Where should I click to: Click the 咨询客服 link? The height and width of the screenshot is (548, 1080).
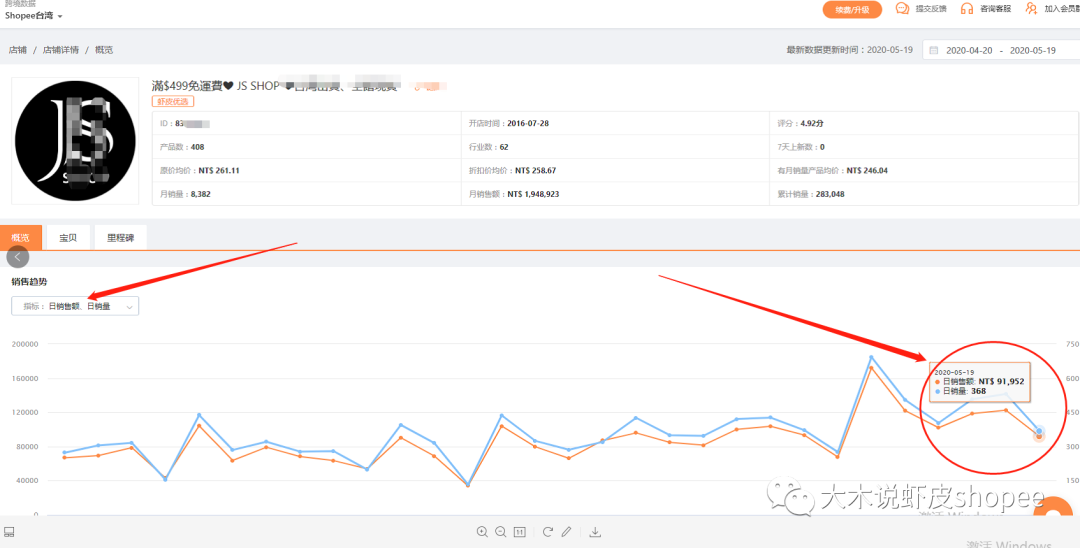pyautogui.click(x=995, y=9)
